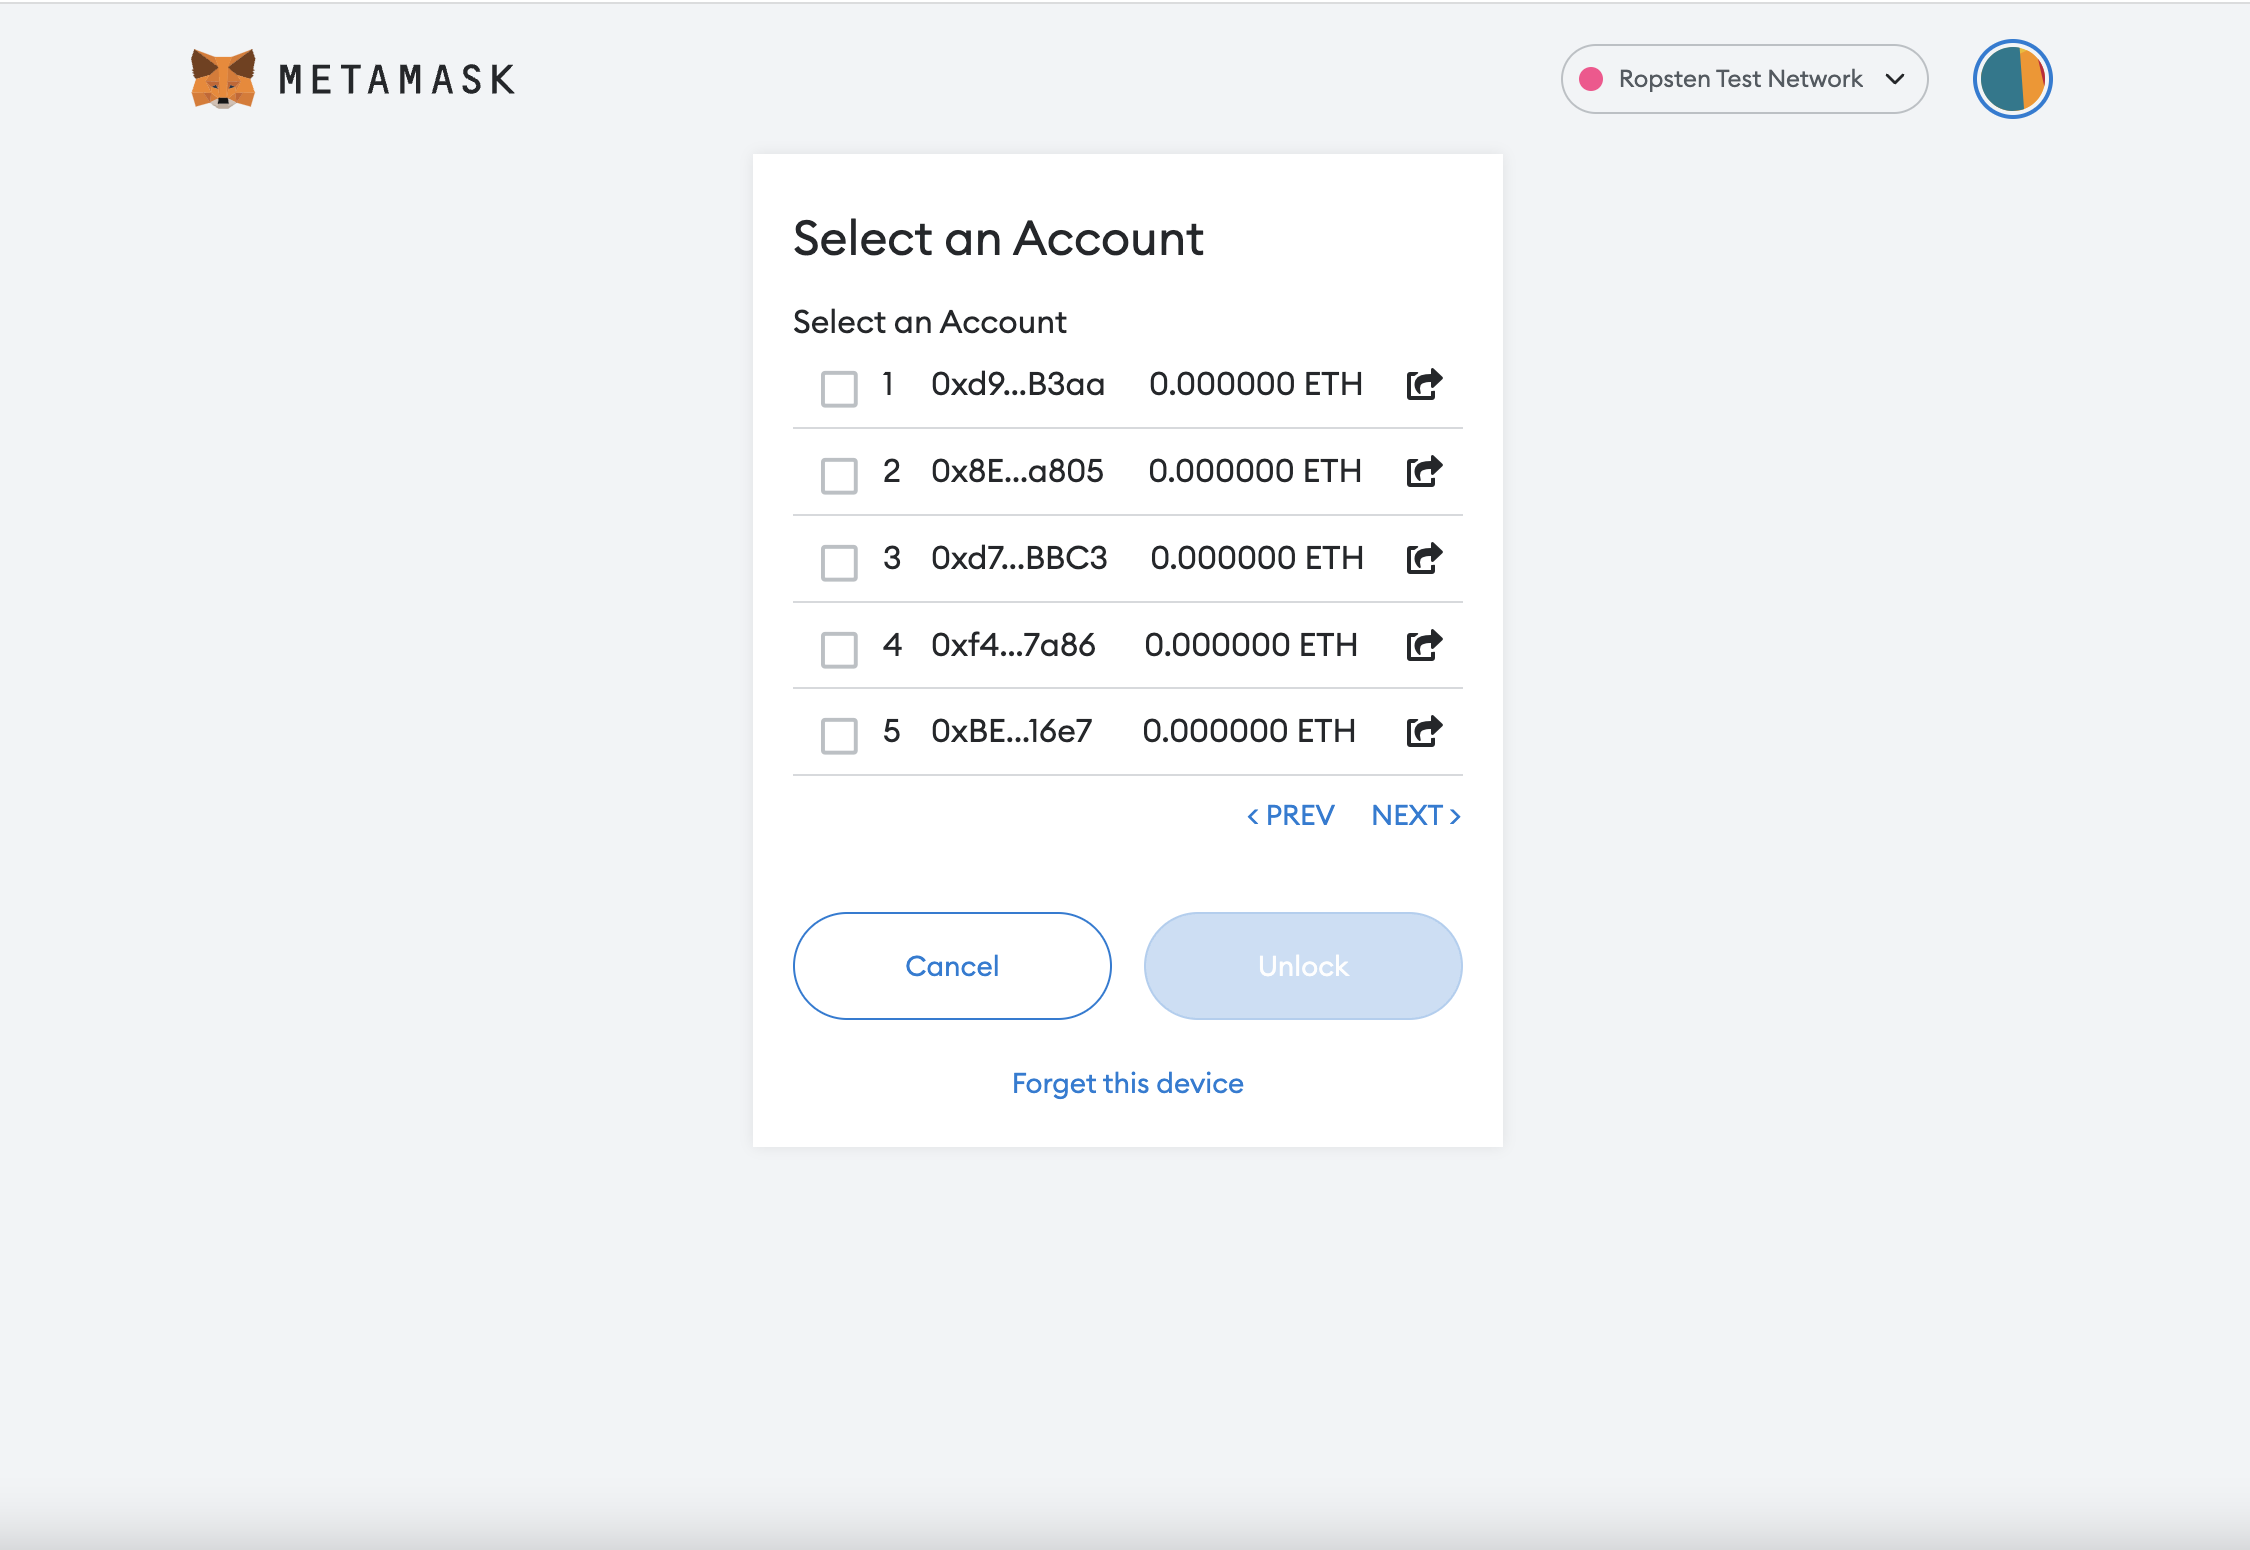Open the account avatar menu
2250x1550 pixels.
click(x=2012, y=79)
